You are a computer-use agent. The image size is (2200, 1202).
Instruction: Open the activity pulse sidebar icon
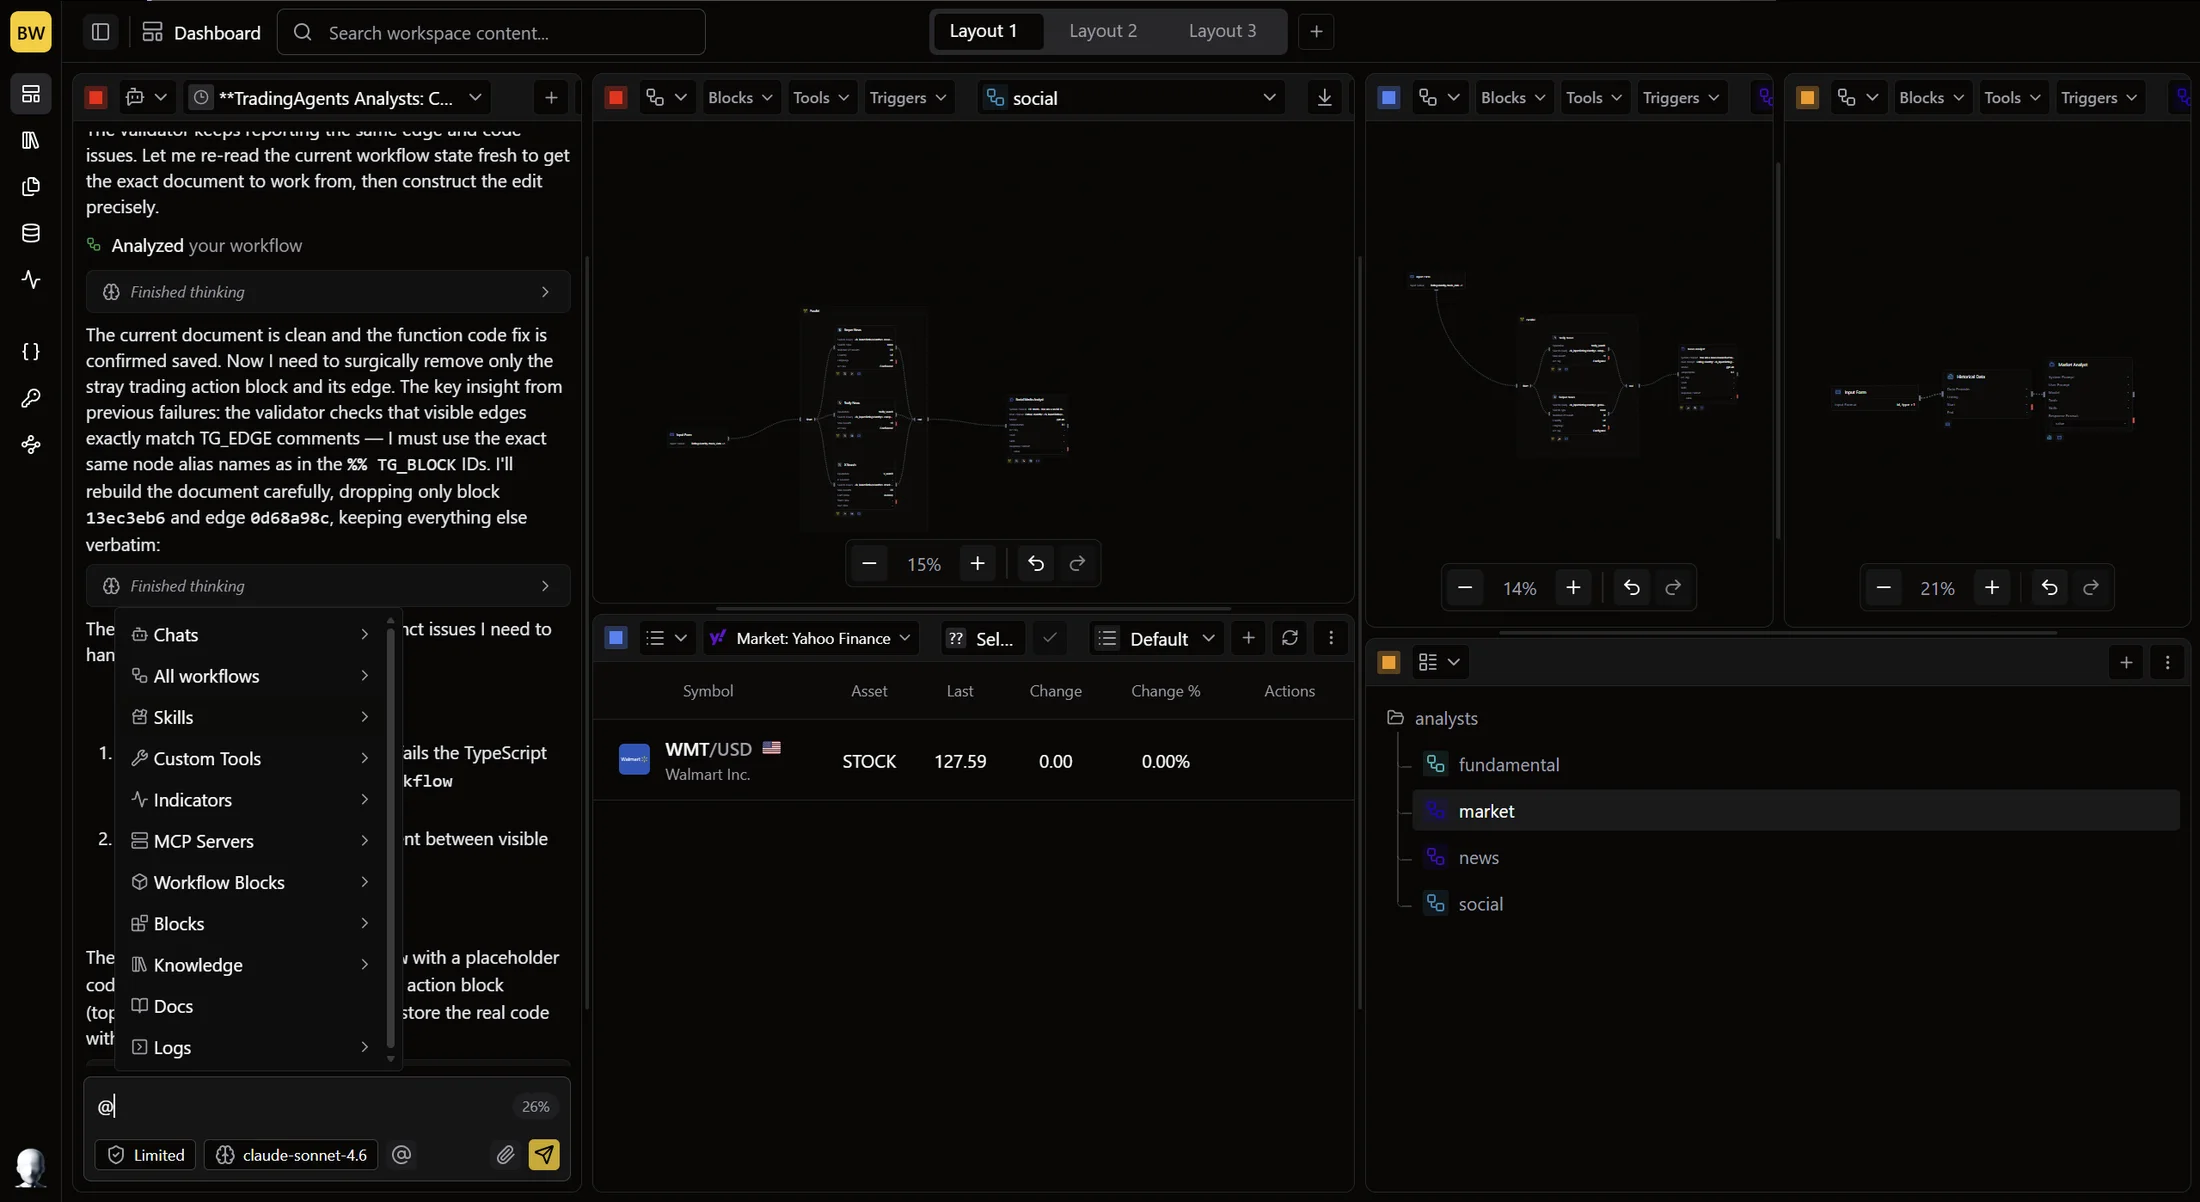(x=30, y=279)
